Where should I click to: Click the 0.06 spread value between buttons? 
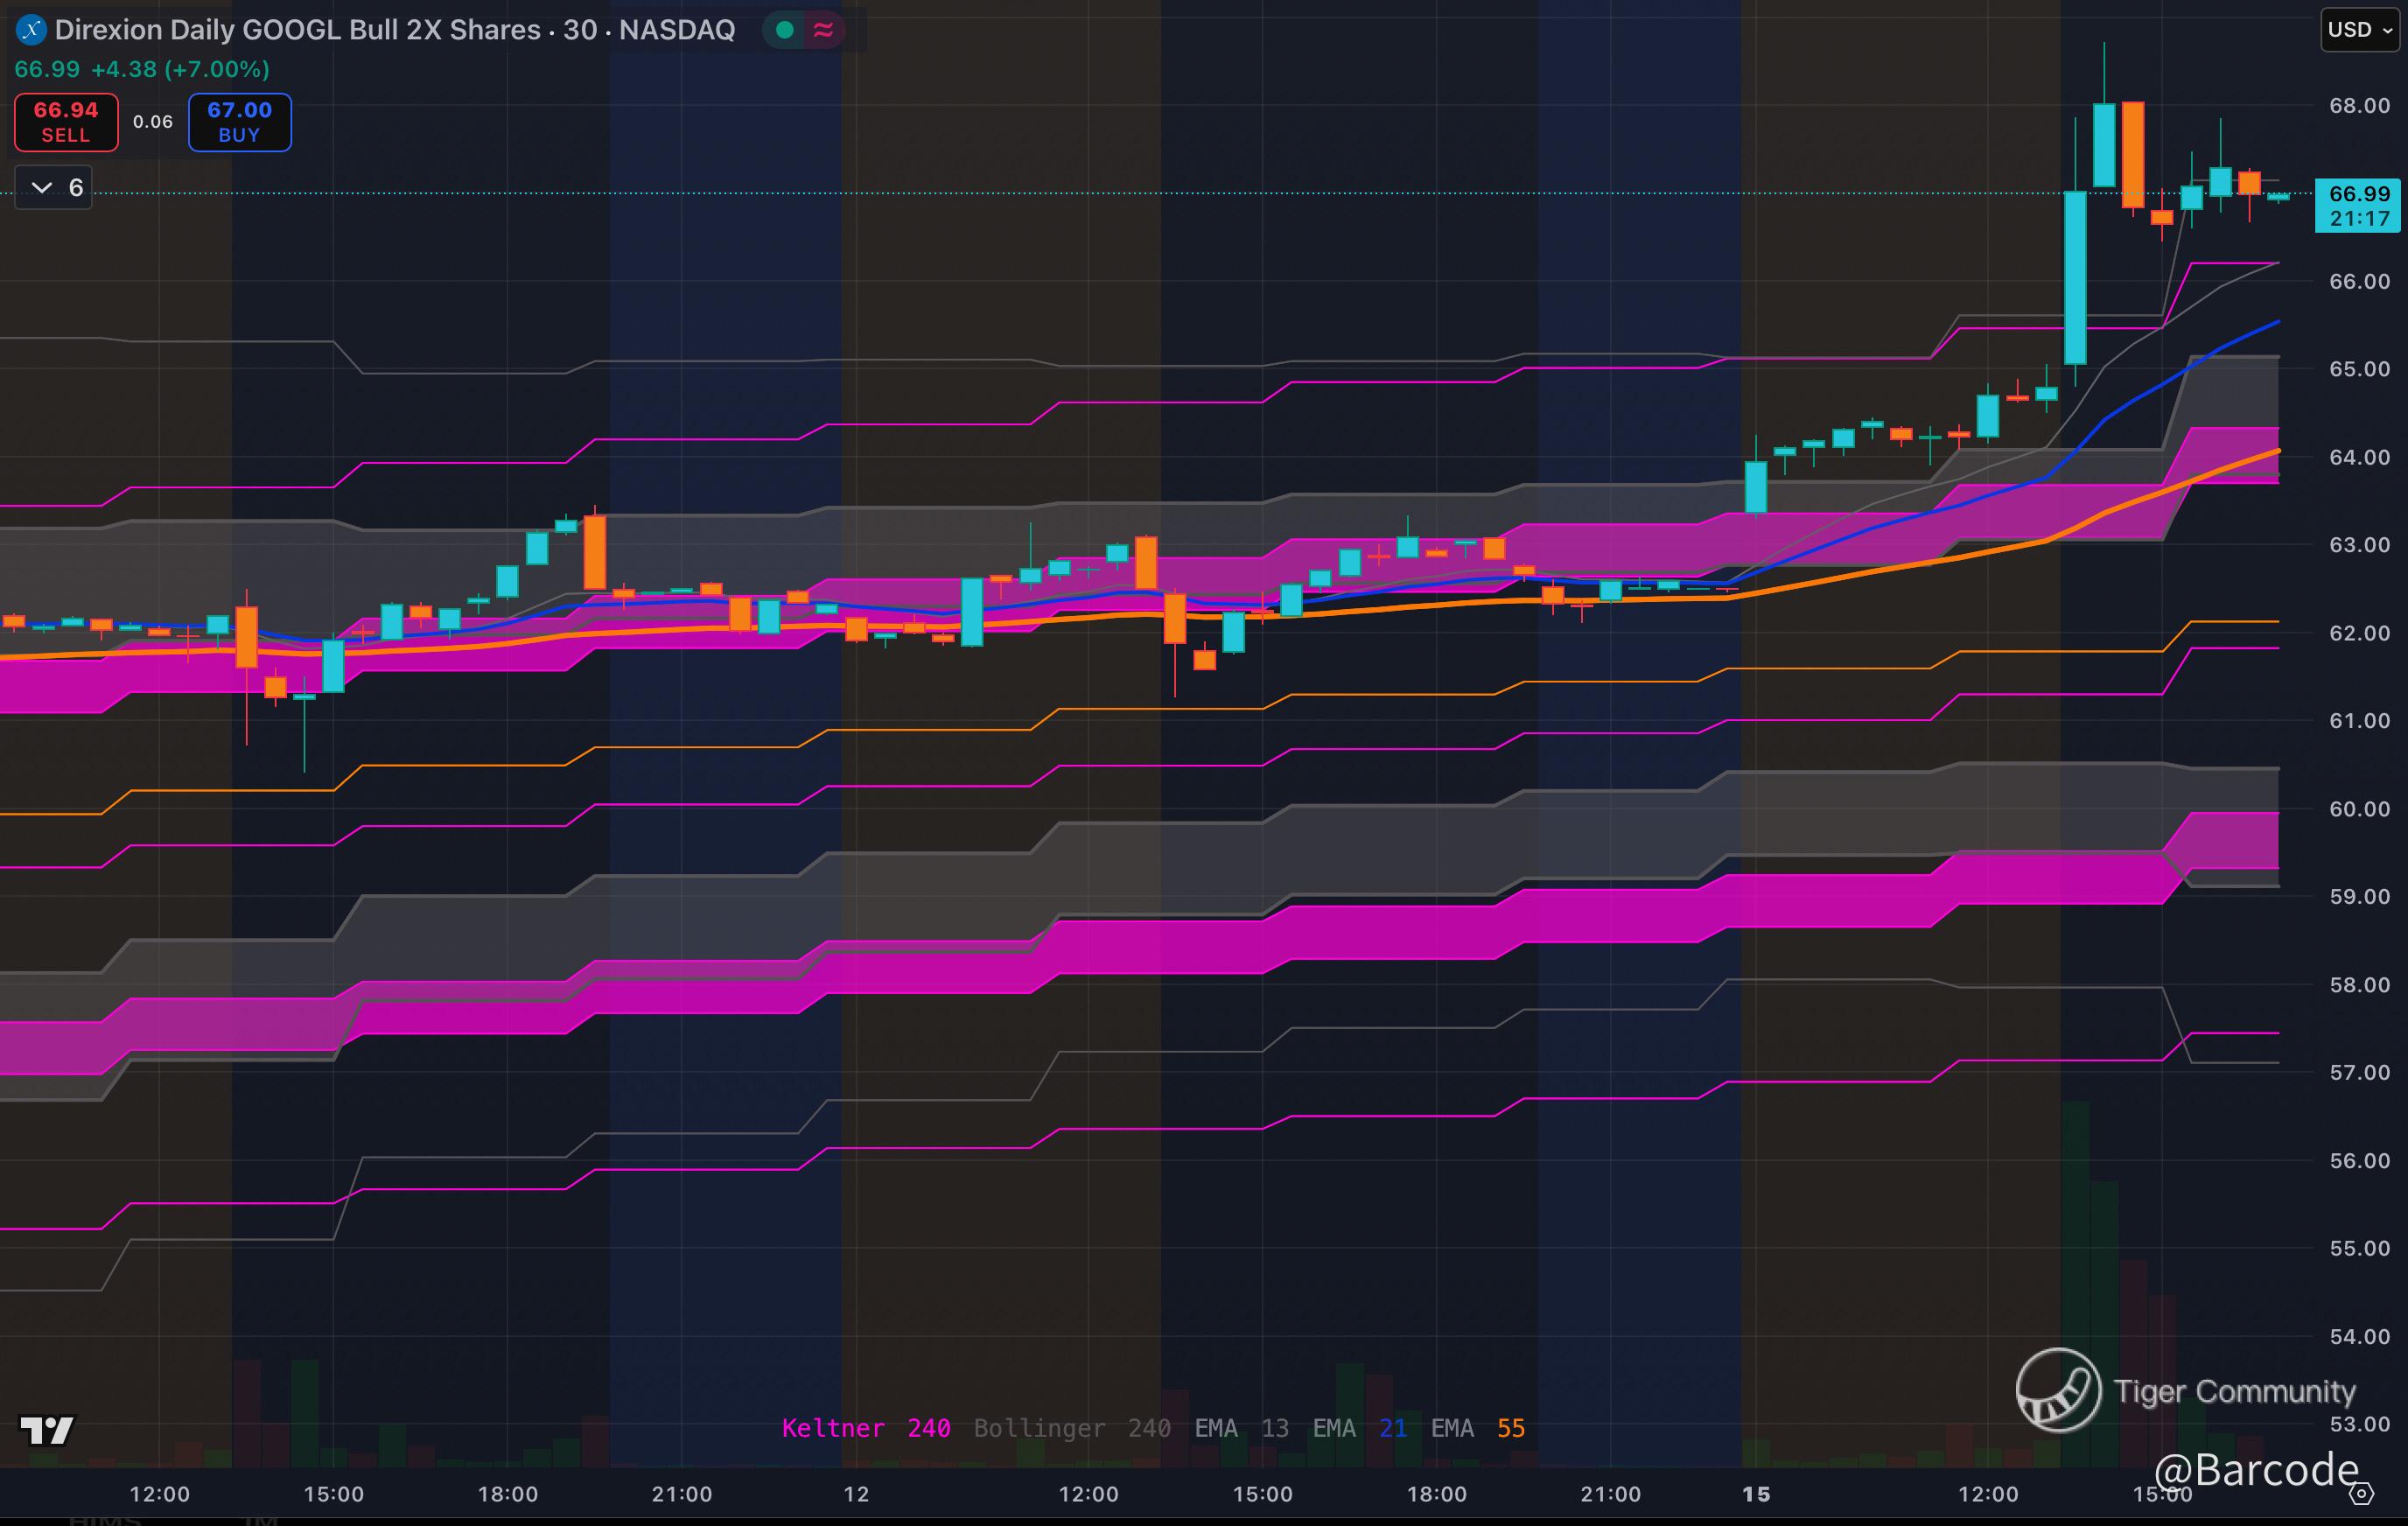coord(153,122)
